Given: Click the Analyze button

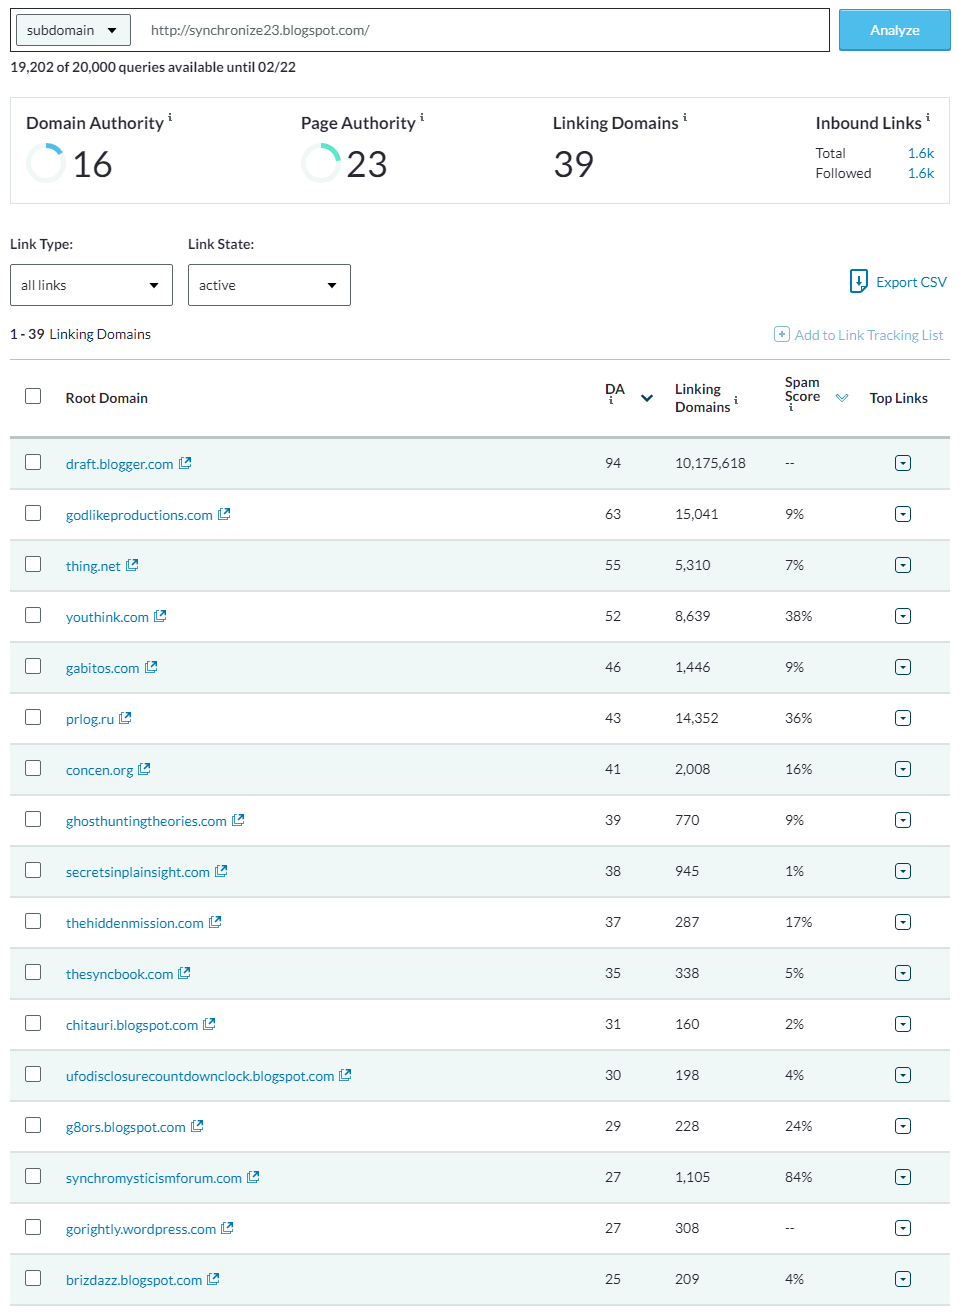Looking at the screenshot, I should (893, 30).
